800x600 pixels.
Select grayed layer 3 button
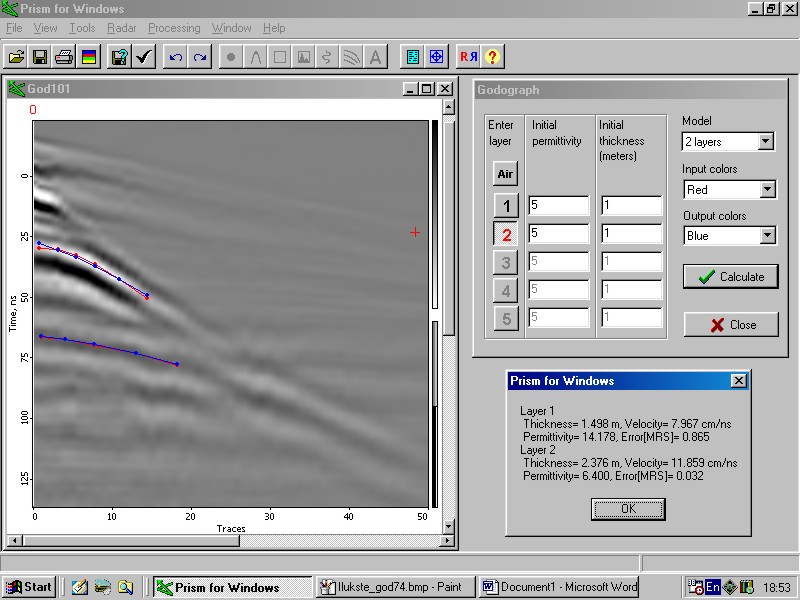tap(506, 262)
